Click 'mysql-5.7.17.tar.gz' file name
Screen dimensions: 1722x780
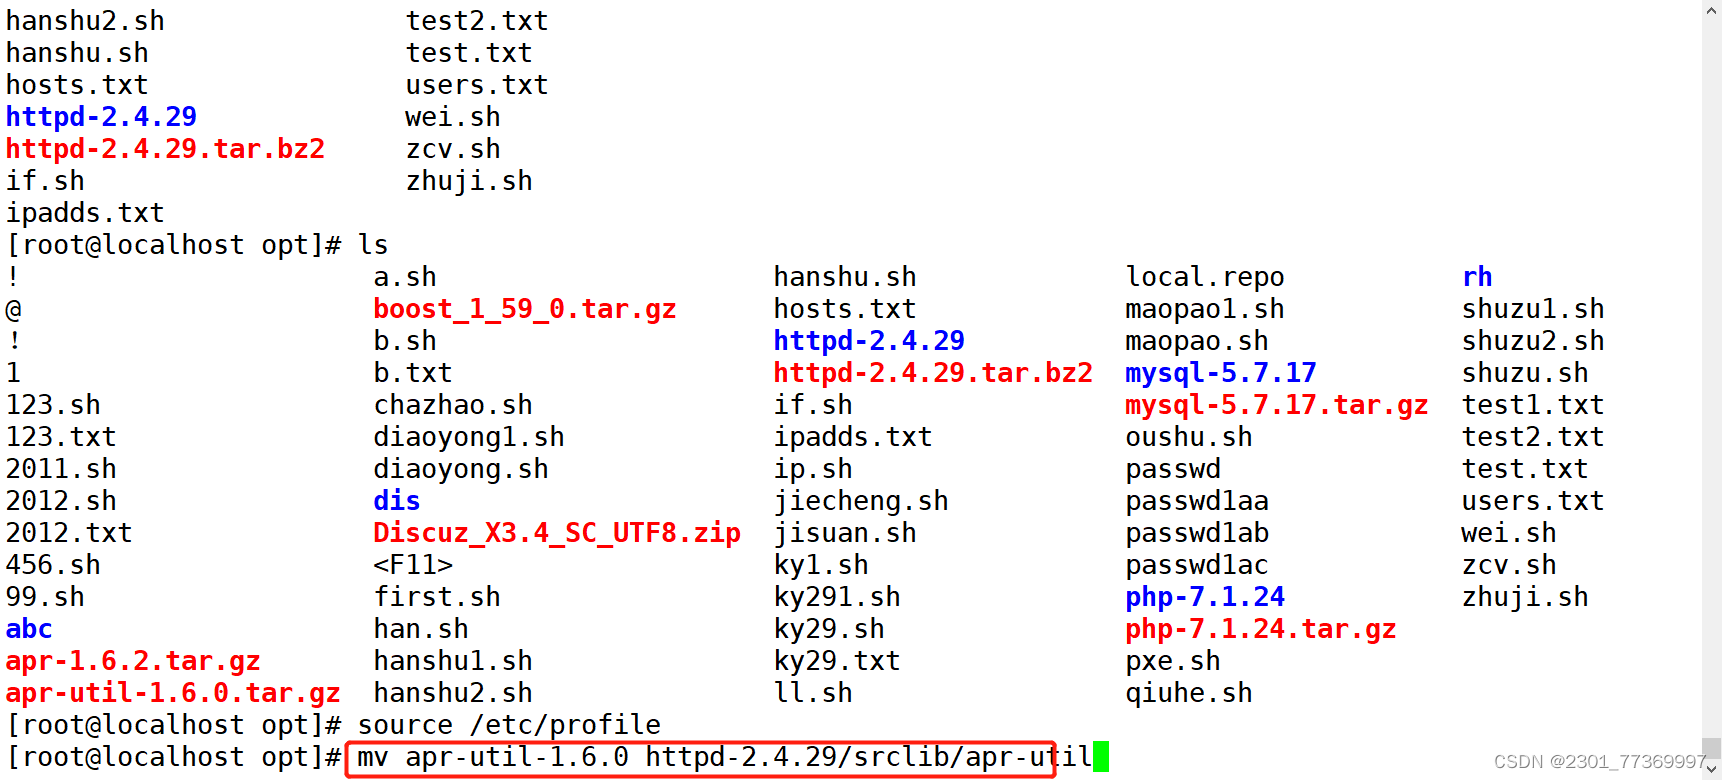(x=1277, y=405)
